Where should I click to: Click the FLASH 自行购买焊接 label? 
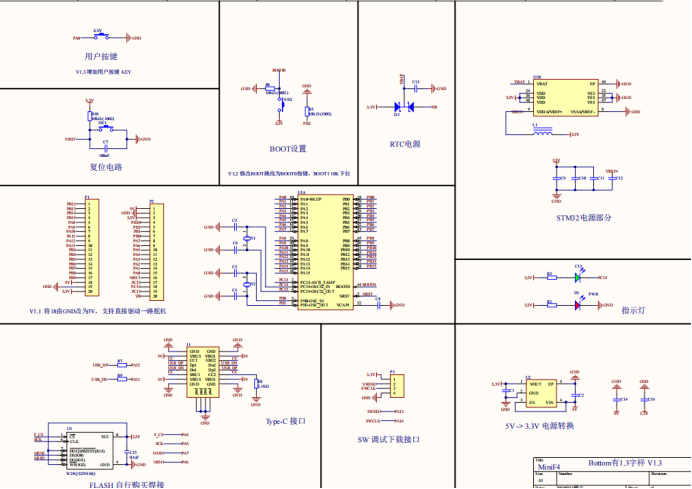point(127,485)
